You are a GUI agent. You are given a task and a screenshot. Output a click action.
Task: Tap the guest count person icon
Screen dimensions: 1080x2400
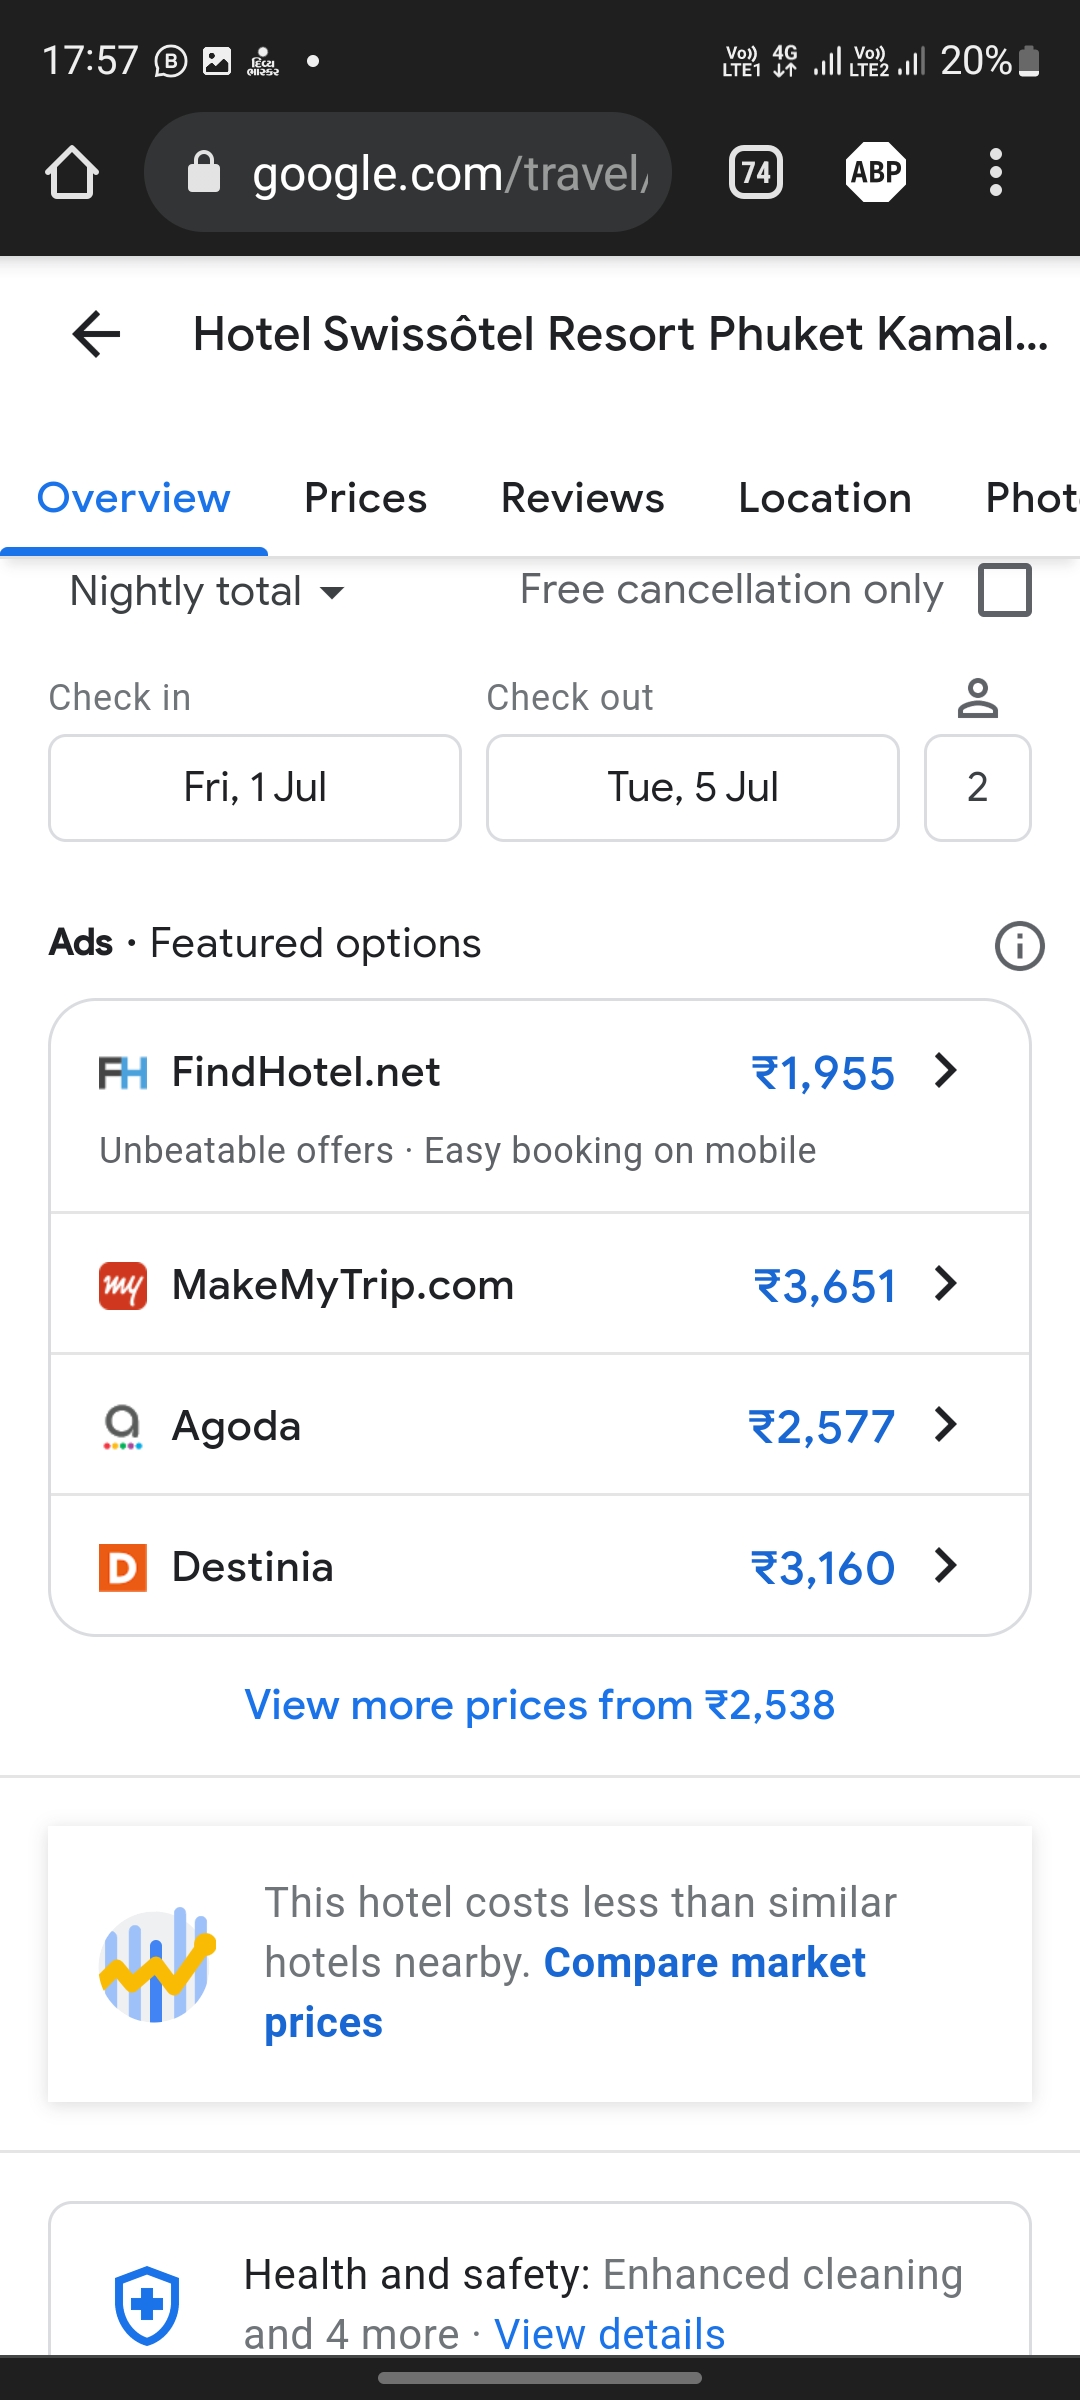(x=977, y=698)
